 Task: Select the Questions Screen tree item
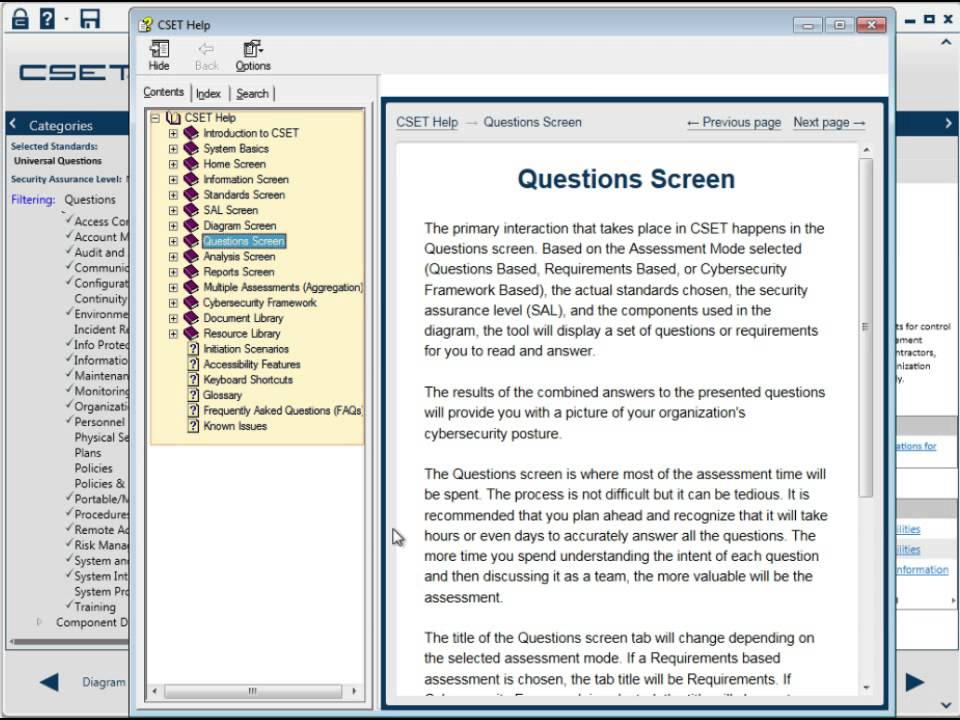tap(244, 241)
